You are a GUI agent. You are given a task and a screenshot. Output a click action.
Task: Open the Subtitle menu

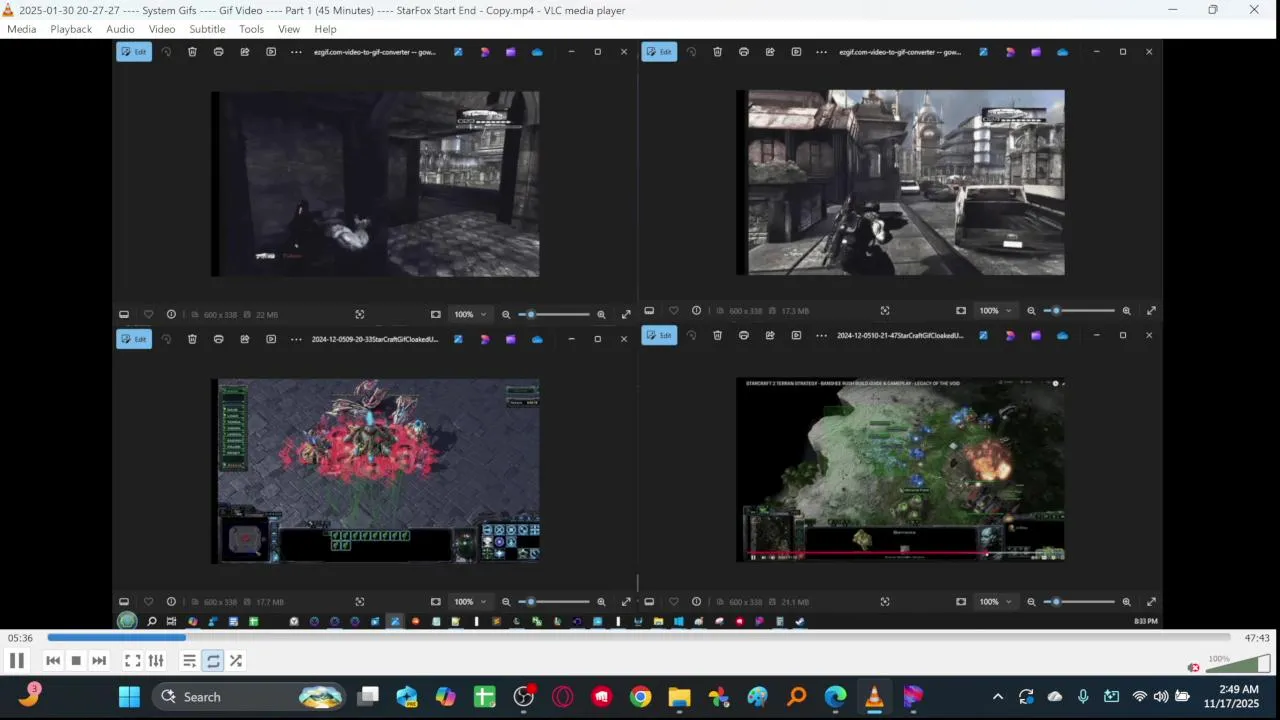tap(207, 29)
